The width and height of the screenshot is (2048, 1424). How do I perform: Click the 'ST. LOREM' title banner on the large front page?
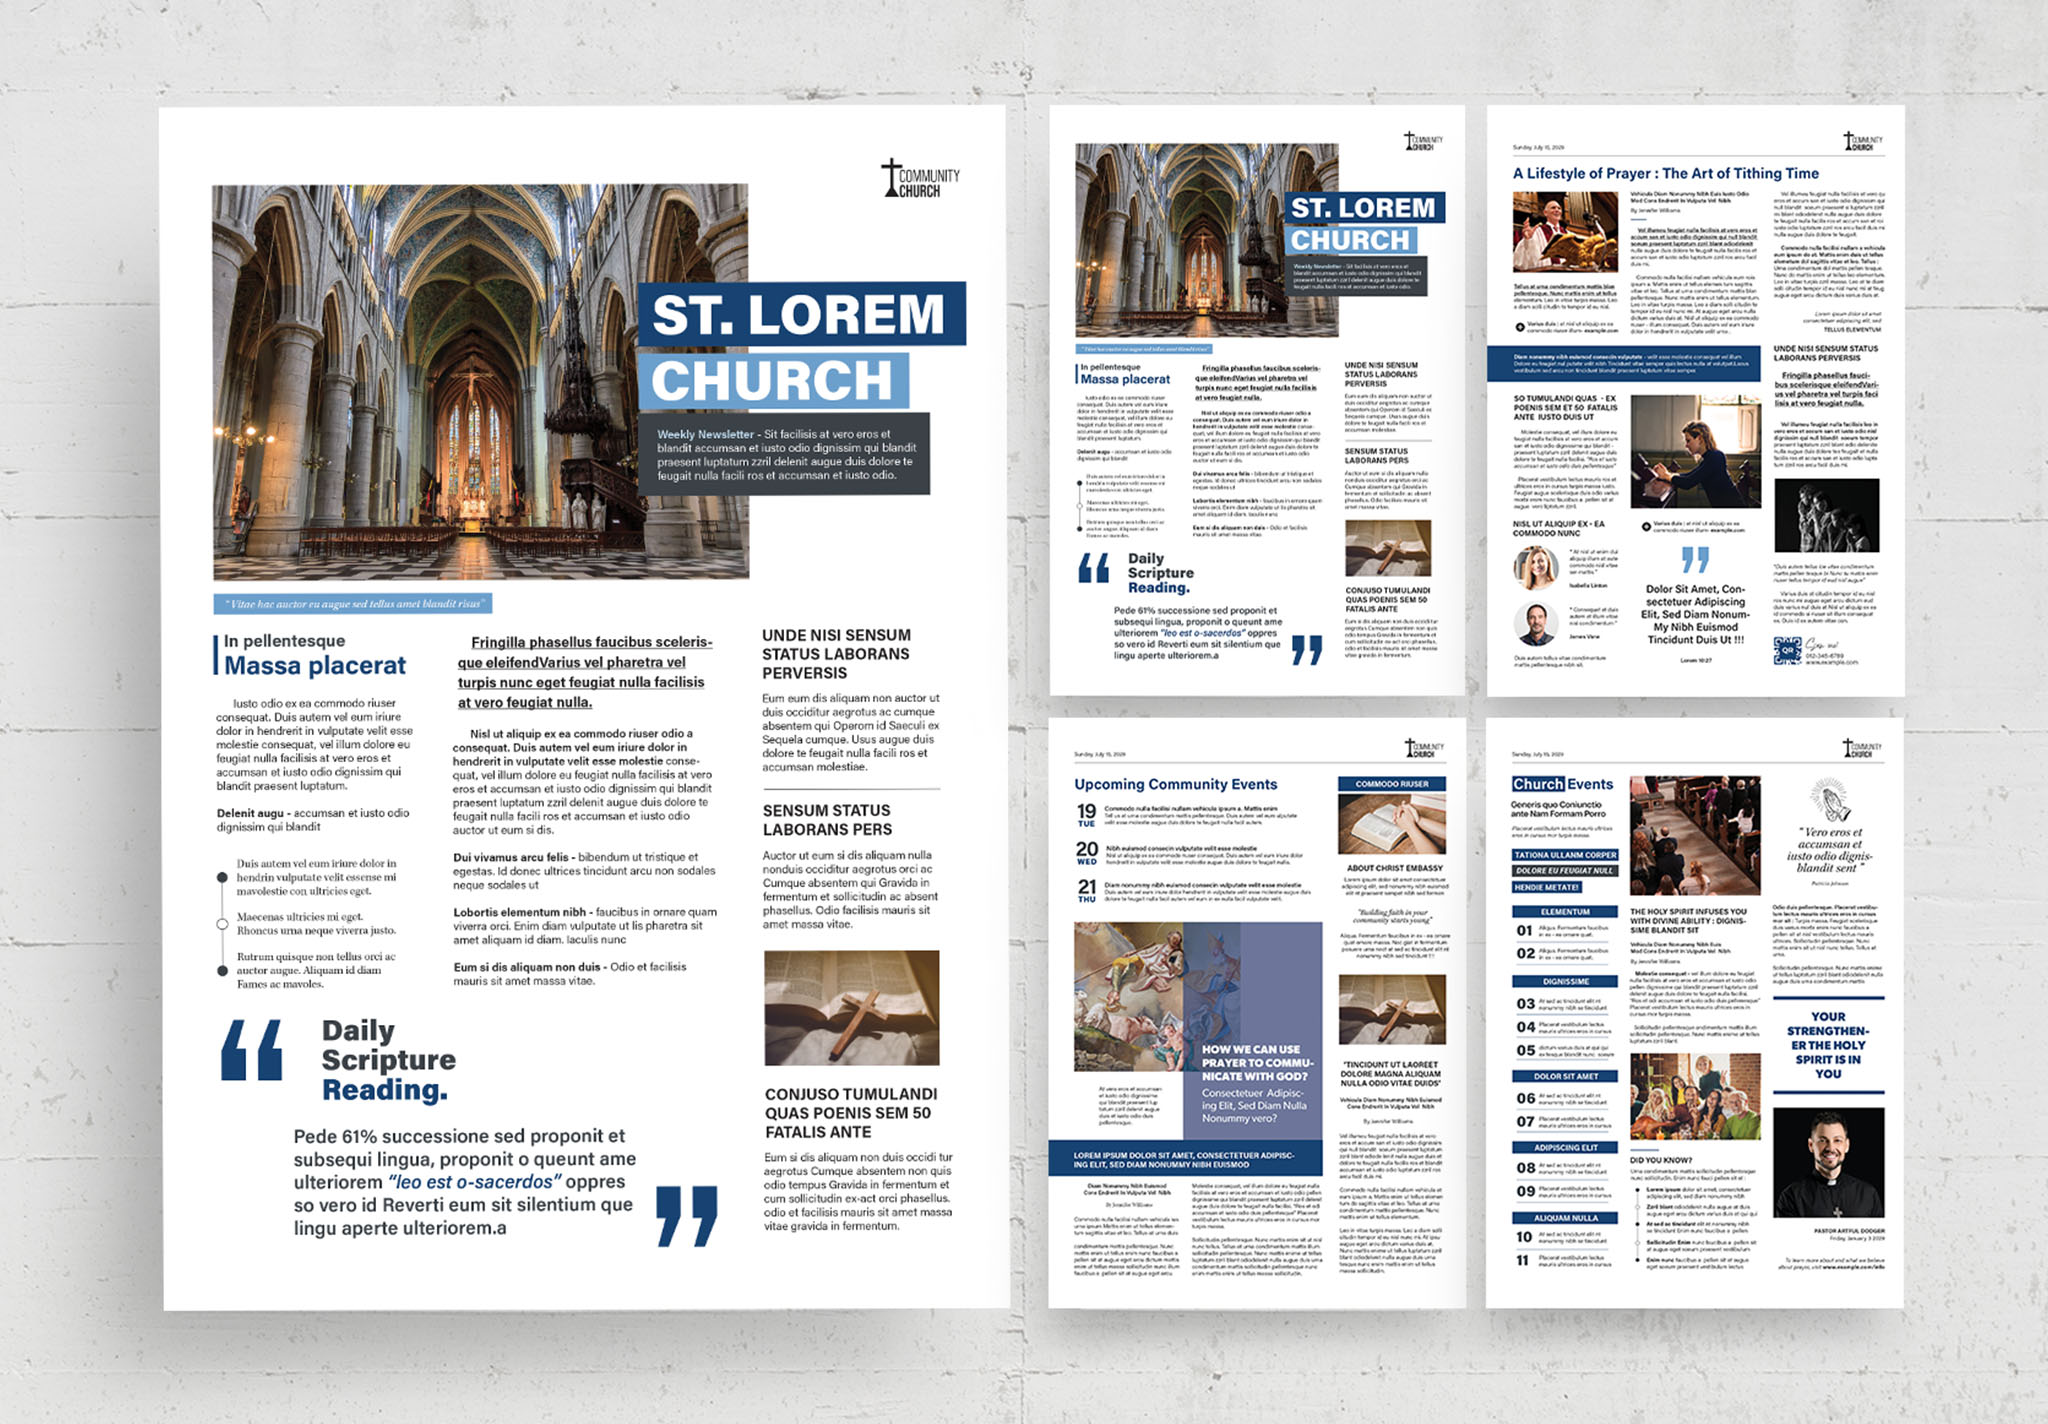[801, 314]
